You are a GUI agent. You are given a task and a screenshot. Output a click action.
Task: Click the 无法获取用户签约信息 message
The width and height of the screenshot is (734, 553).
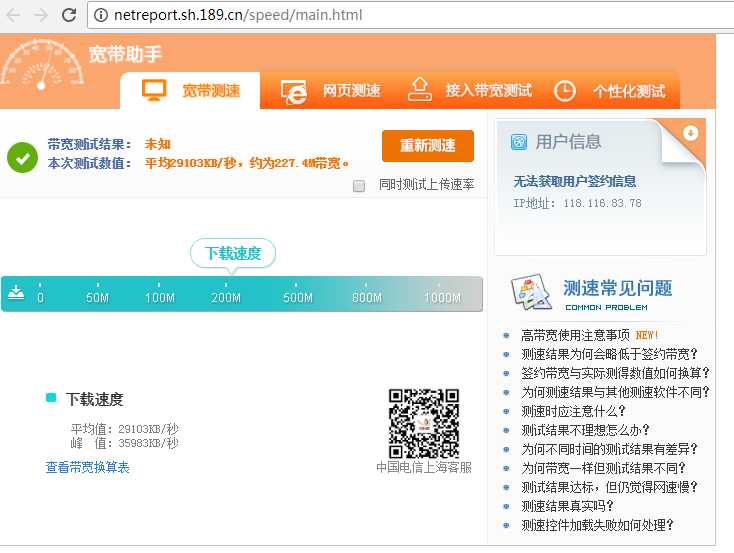click(x=575, y=181)
